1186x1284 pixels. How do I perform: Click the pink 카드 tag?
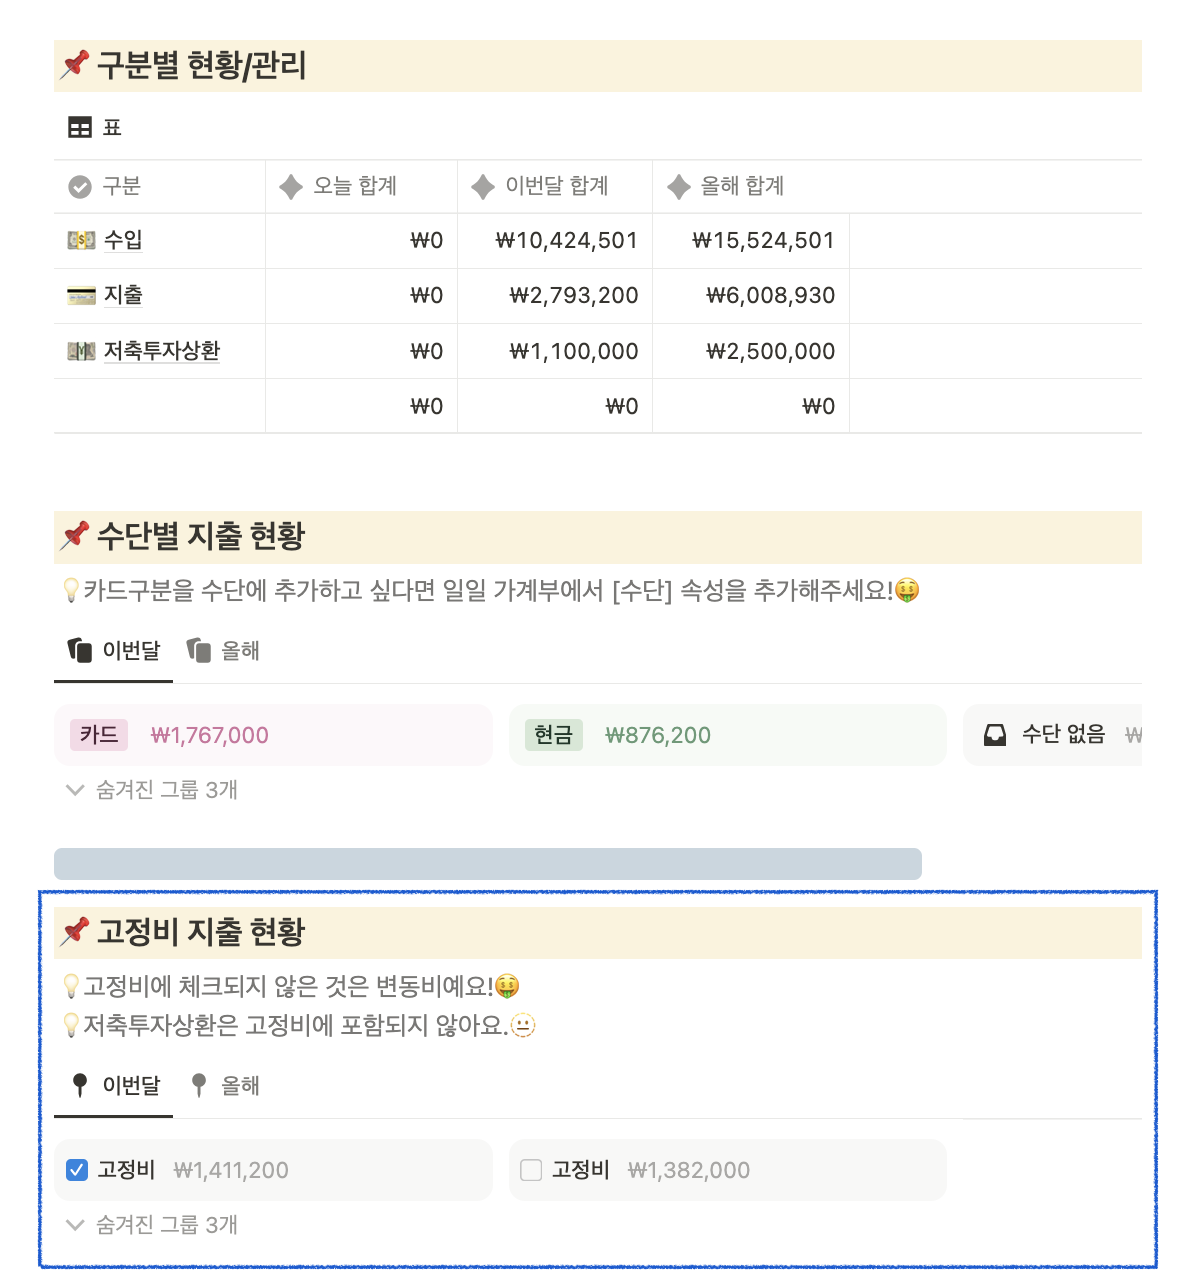97,735
